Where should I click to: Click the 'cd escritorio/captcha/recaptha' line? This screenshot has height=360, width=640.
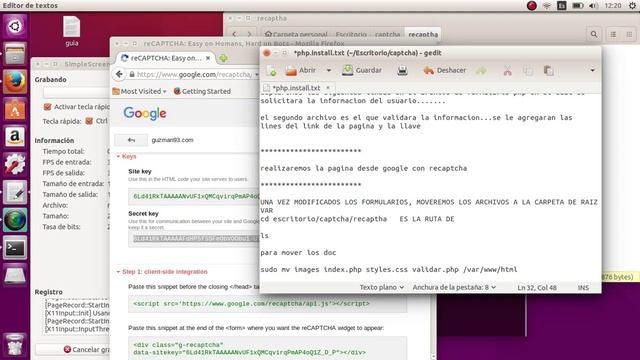323,219
